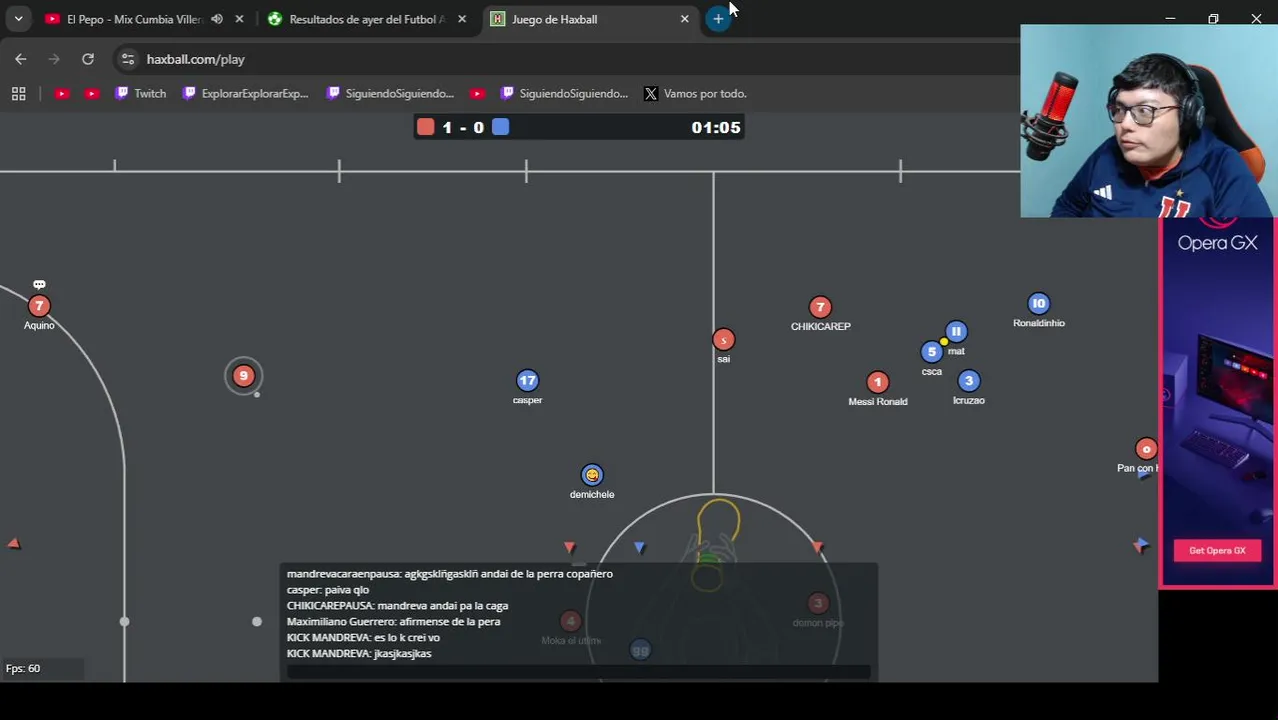Image resolution: width=1278 pixels, height=720 pixels.
Task: Click the blue team color square in scoreboard
Action: [x=501, y=127]
